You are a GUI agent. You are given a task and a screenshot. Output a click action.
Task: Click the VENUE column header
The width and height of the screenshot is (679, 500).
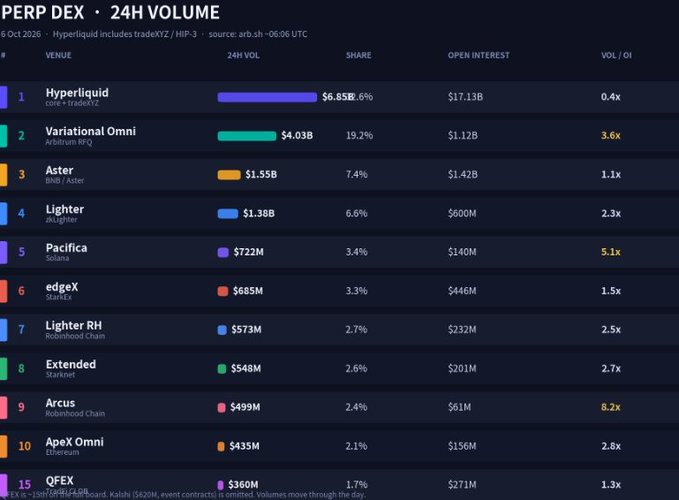tap(58, 55)
